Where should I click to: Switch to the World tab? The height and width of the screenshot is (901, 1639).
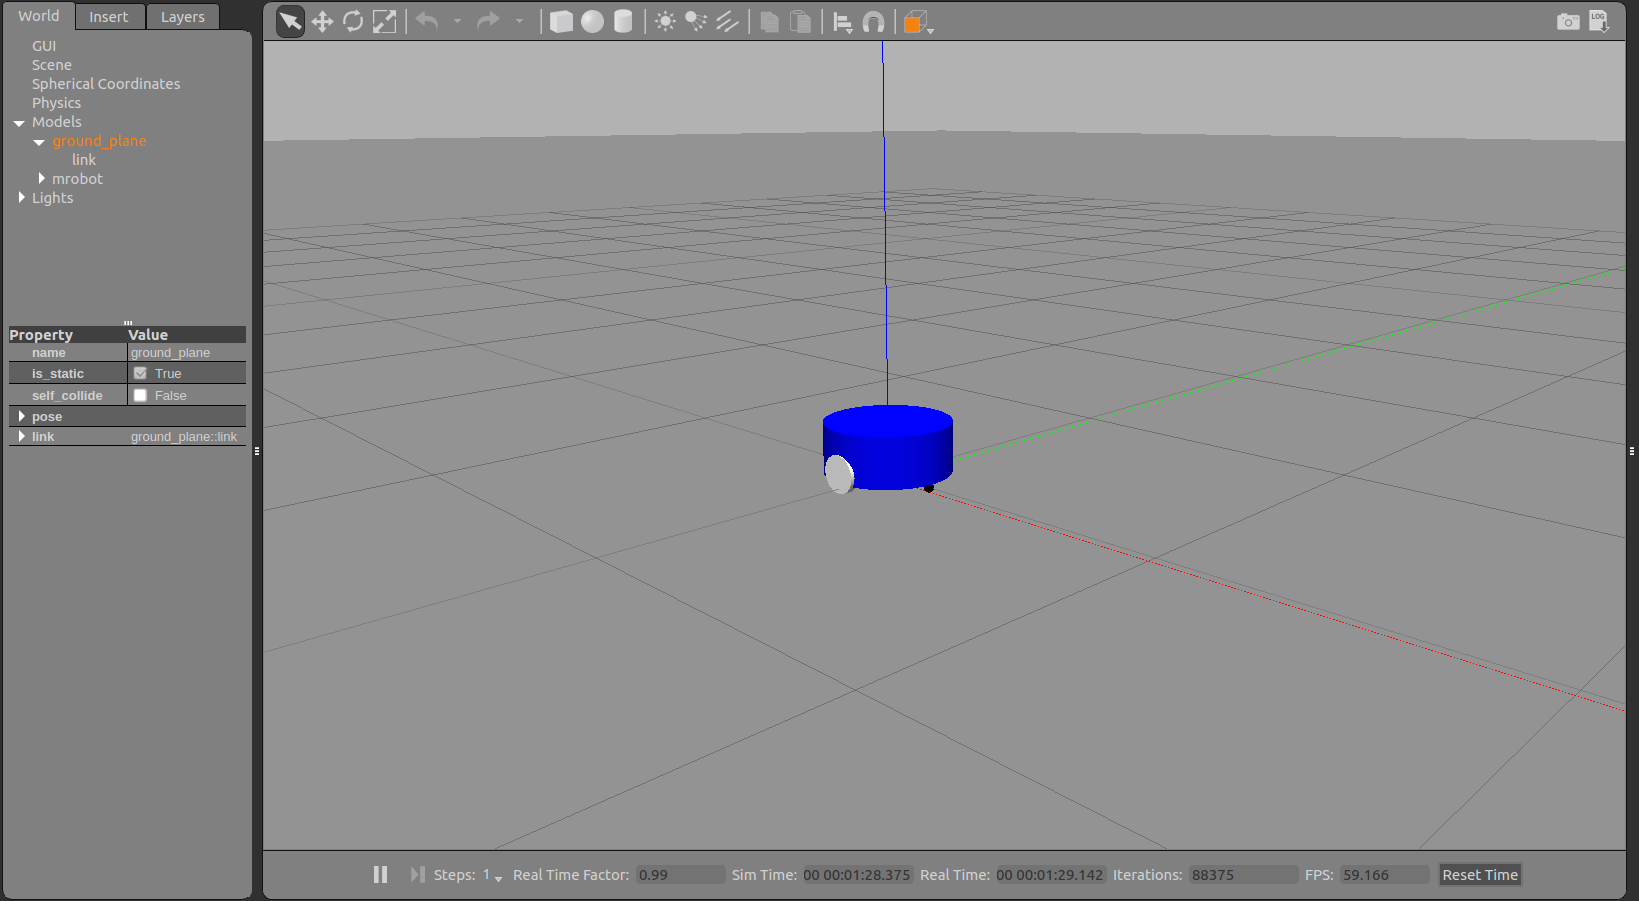pyautogui.click(x=39, y=16)
